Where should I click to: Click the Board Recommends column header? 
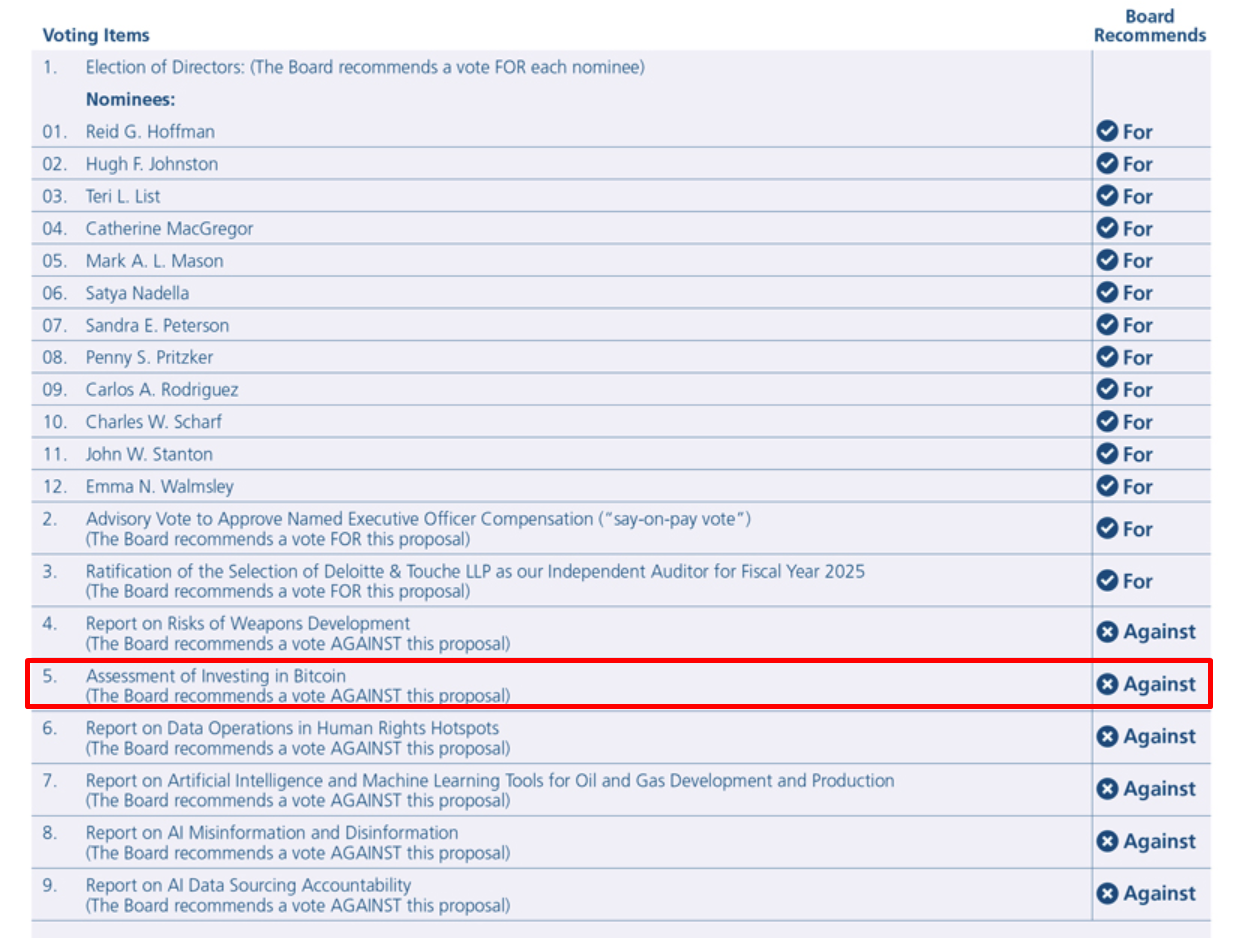pyautogui.click(x=1150, y=26)
